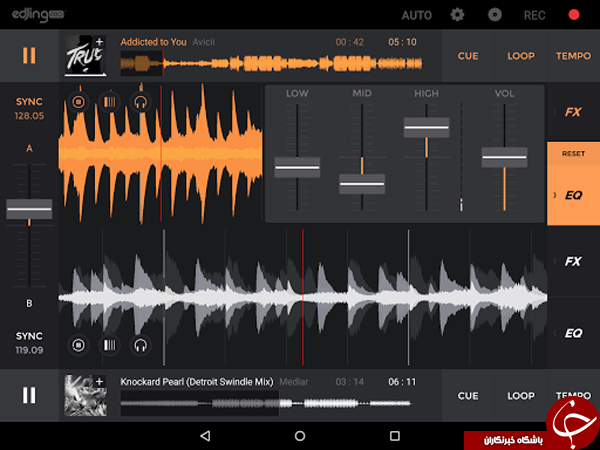Tap Android home button
The image size is (600, 450).
click(x=300, y=436)
